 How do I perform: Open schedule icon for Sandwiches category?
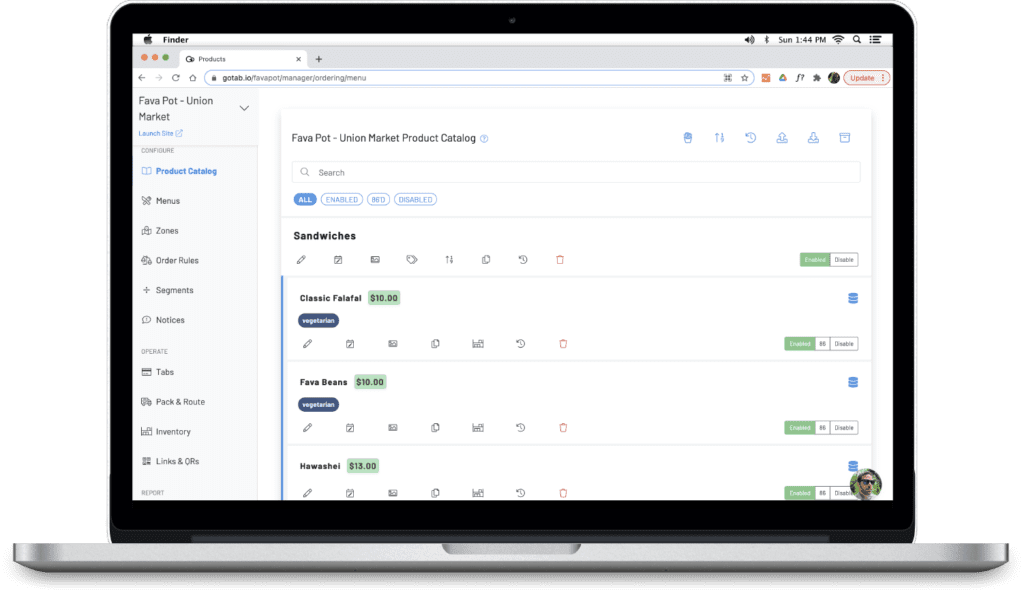(x=338, y=260)
